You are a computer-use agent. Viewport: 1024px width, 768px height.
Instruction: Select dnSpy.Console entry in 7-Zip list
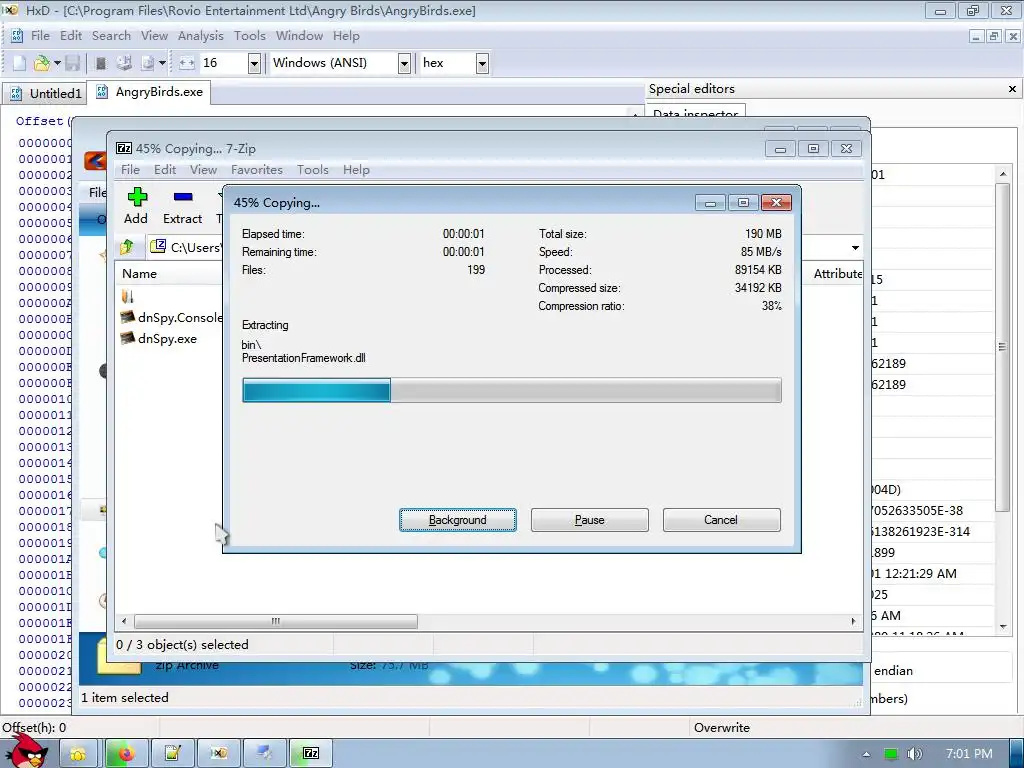[172, 317]
